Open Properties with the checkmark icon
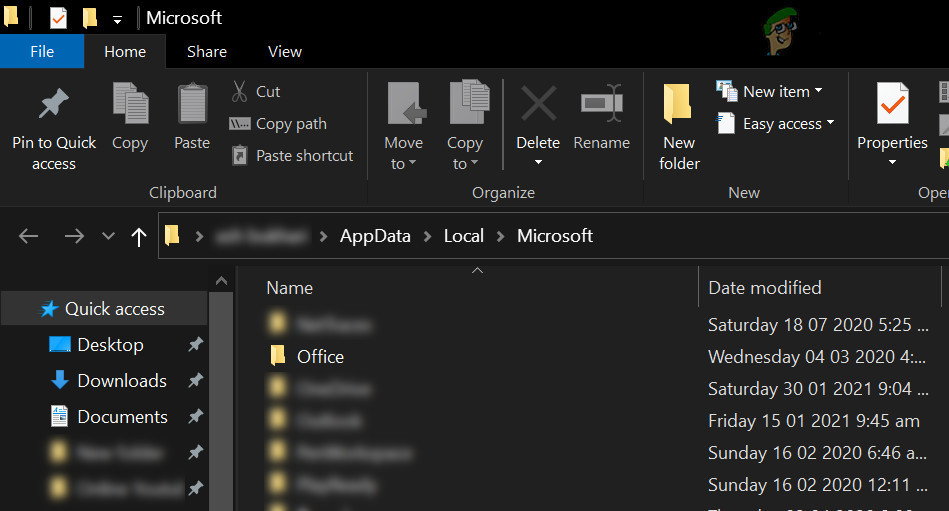The height and width of the screenshot is (511, 949). coord(892,106)
